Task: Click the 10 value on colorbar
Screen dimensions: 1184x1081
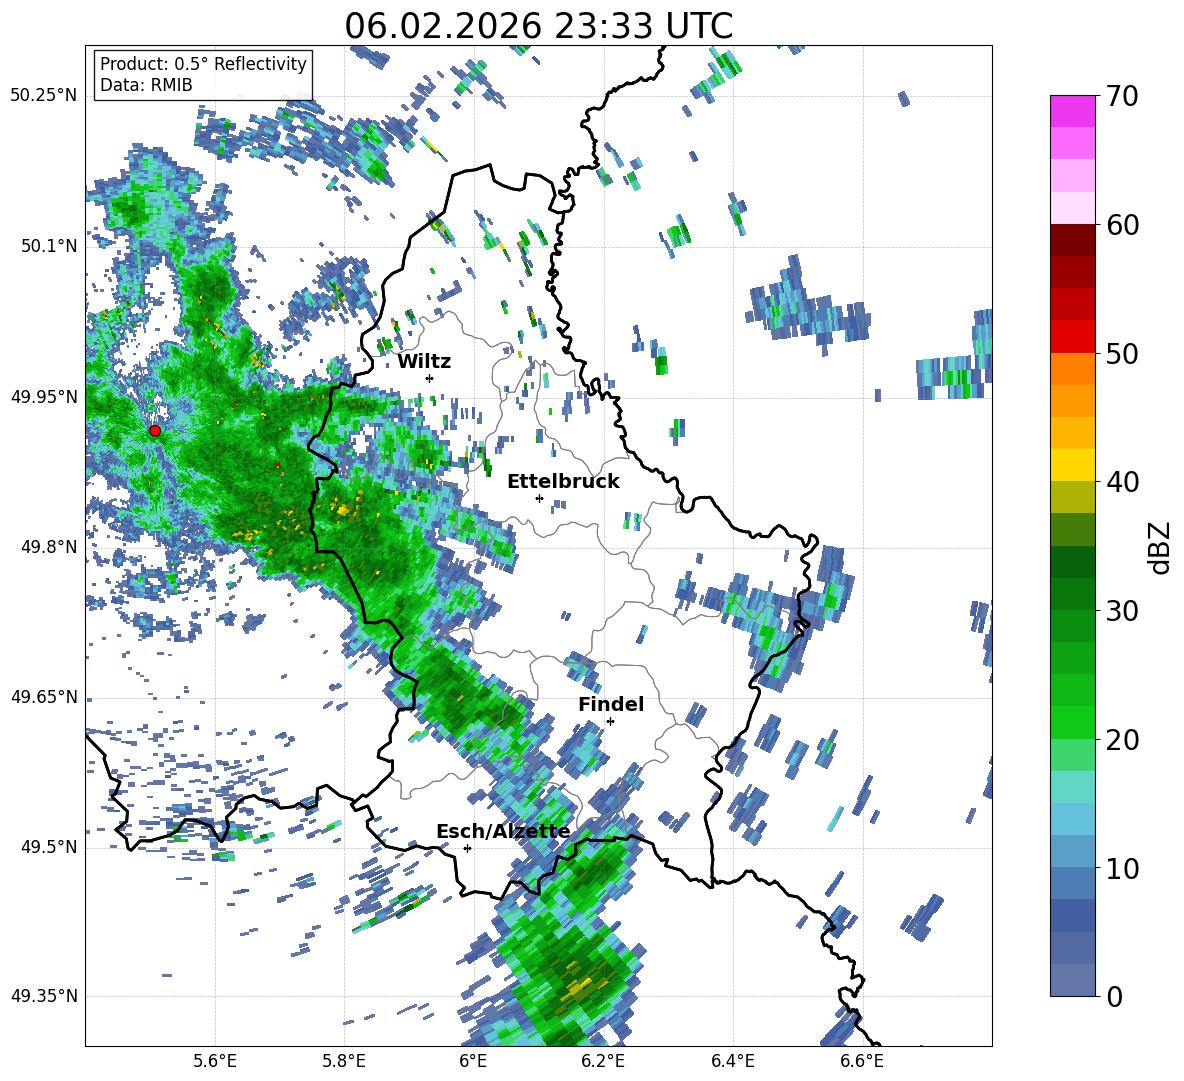Action: click(x=1122, y=868)
